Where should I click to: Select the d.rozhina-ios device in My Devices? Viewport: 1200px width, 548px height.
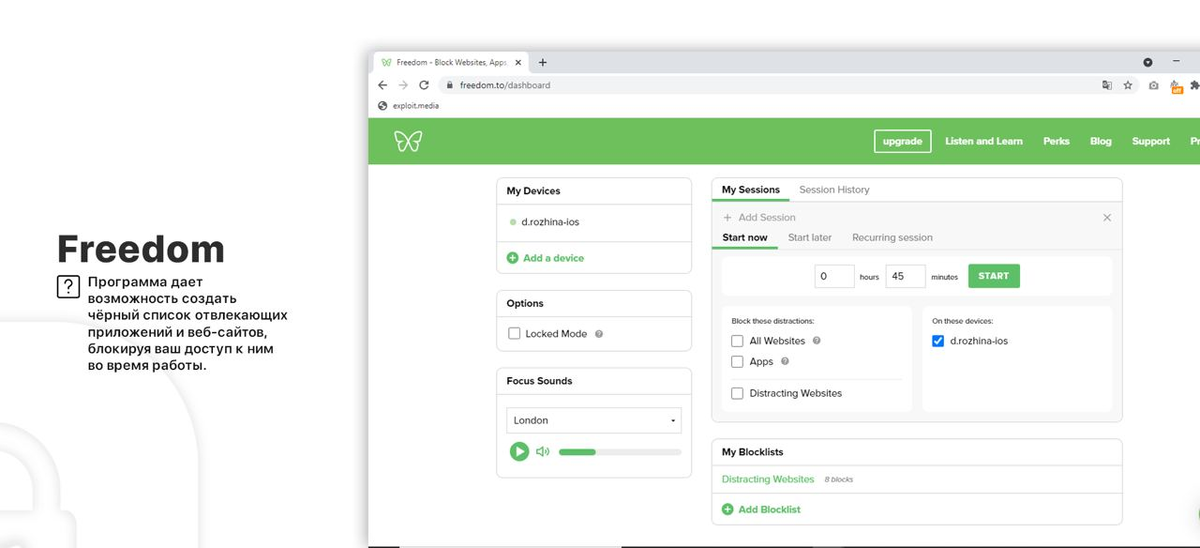point(550,222)
